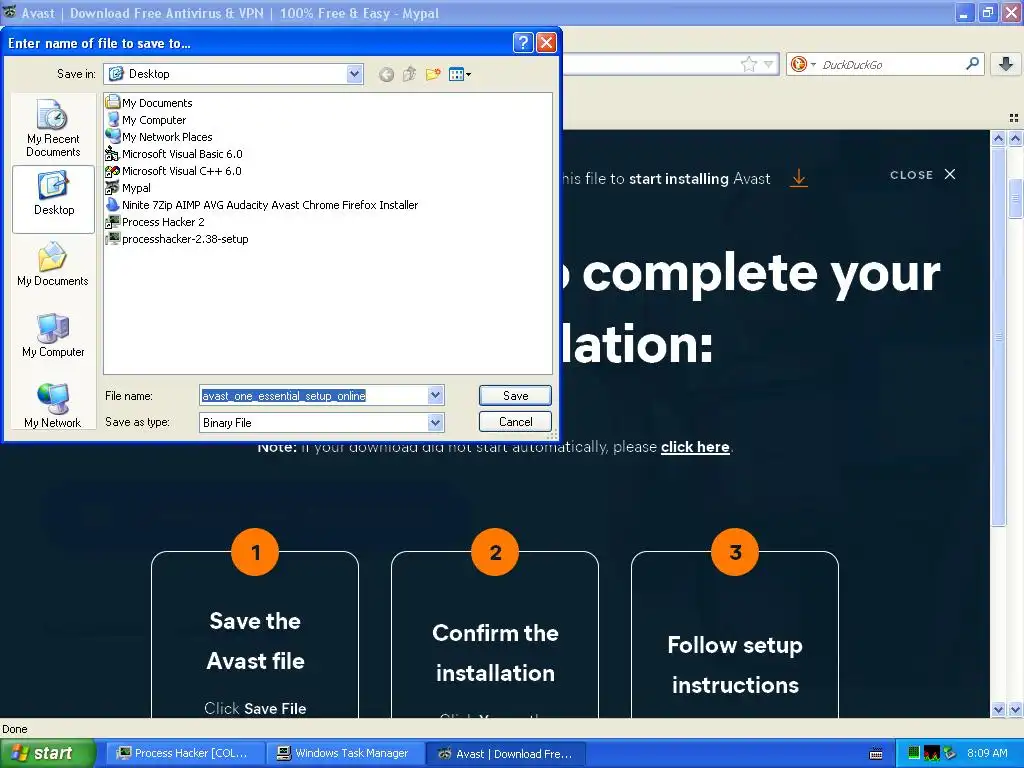
Task: Select Desktop in places bar
Action: [x=54, y=199]
